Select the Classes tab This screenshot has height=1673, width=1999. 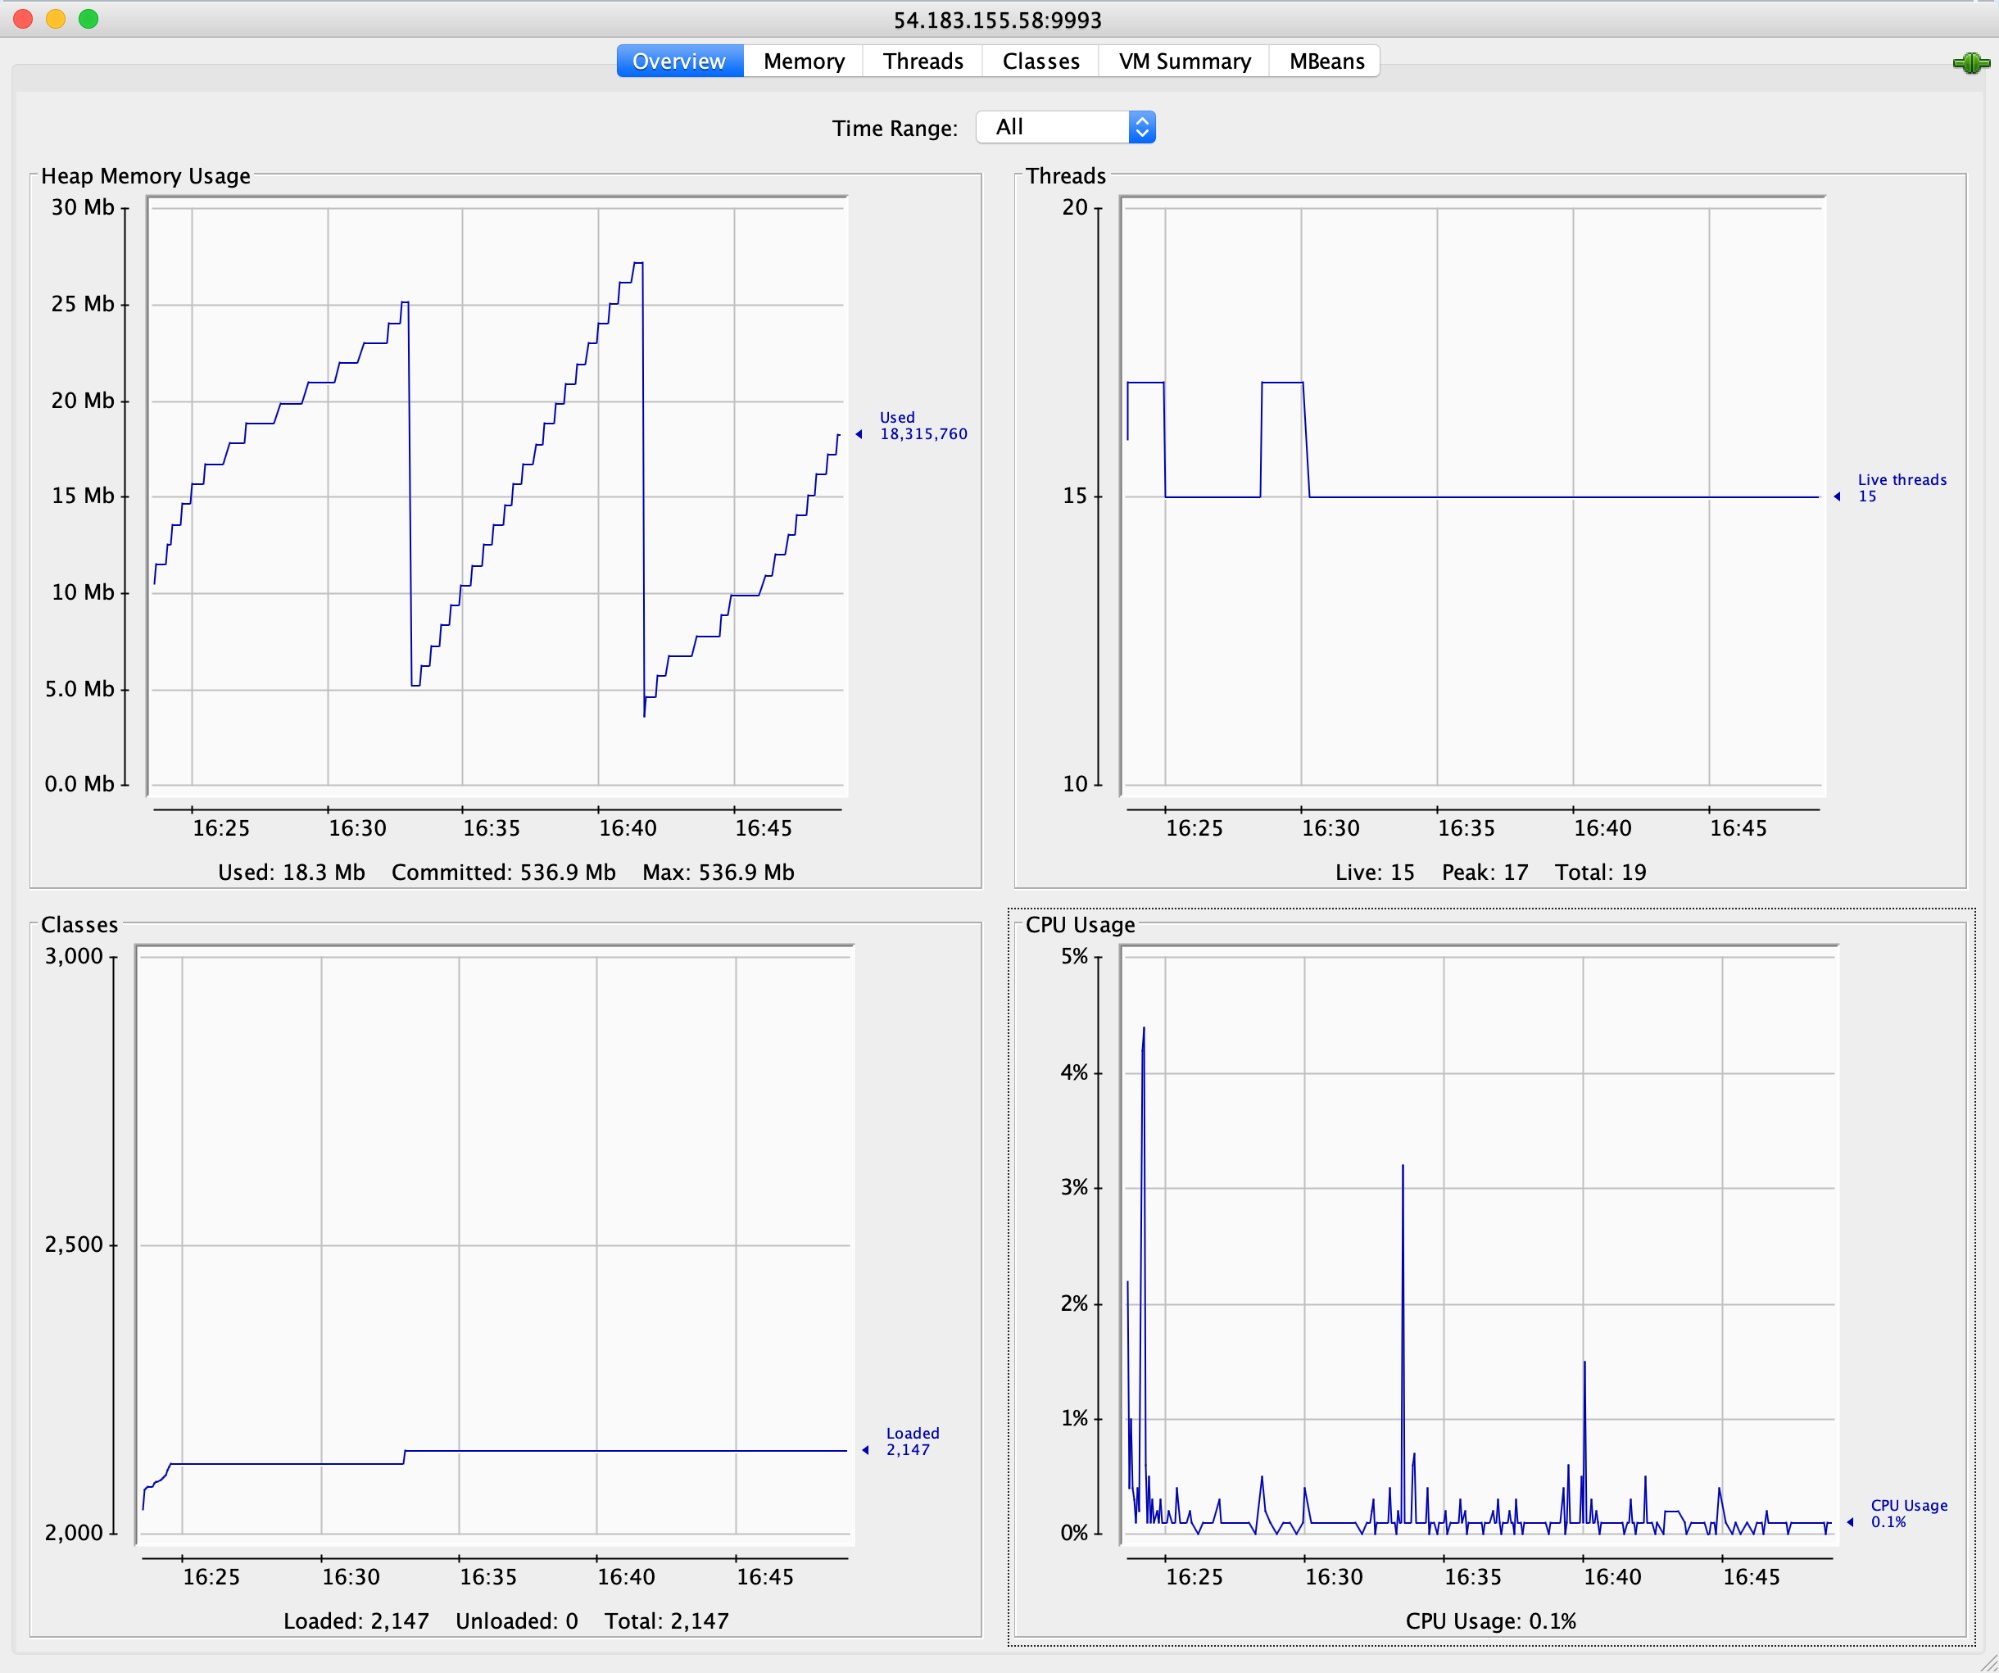coord(1040,60)
